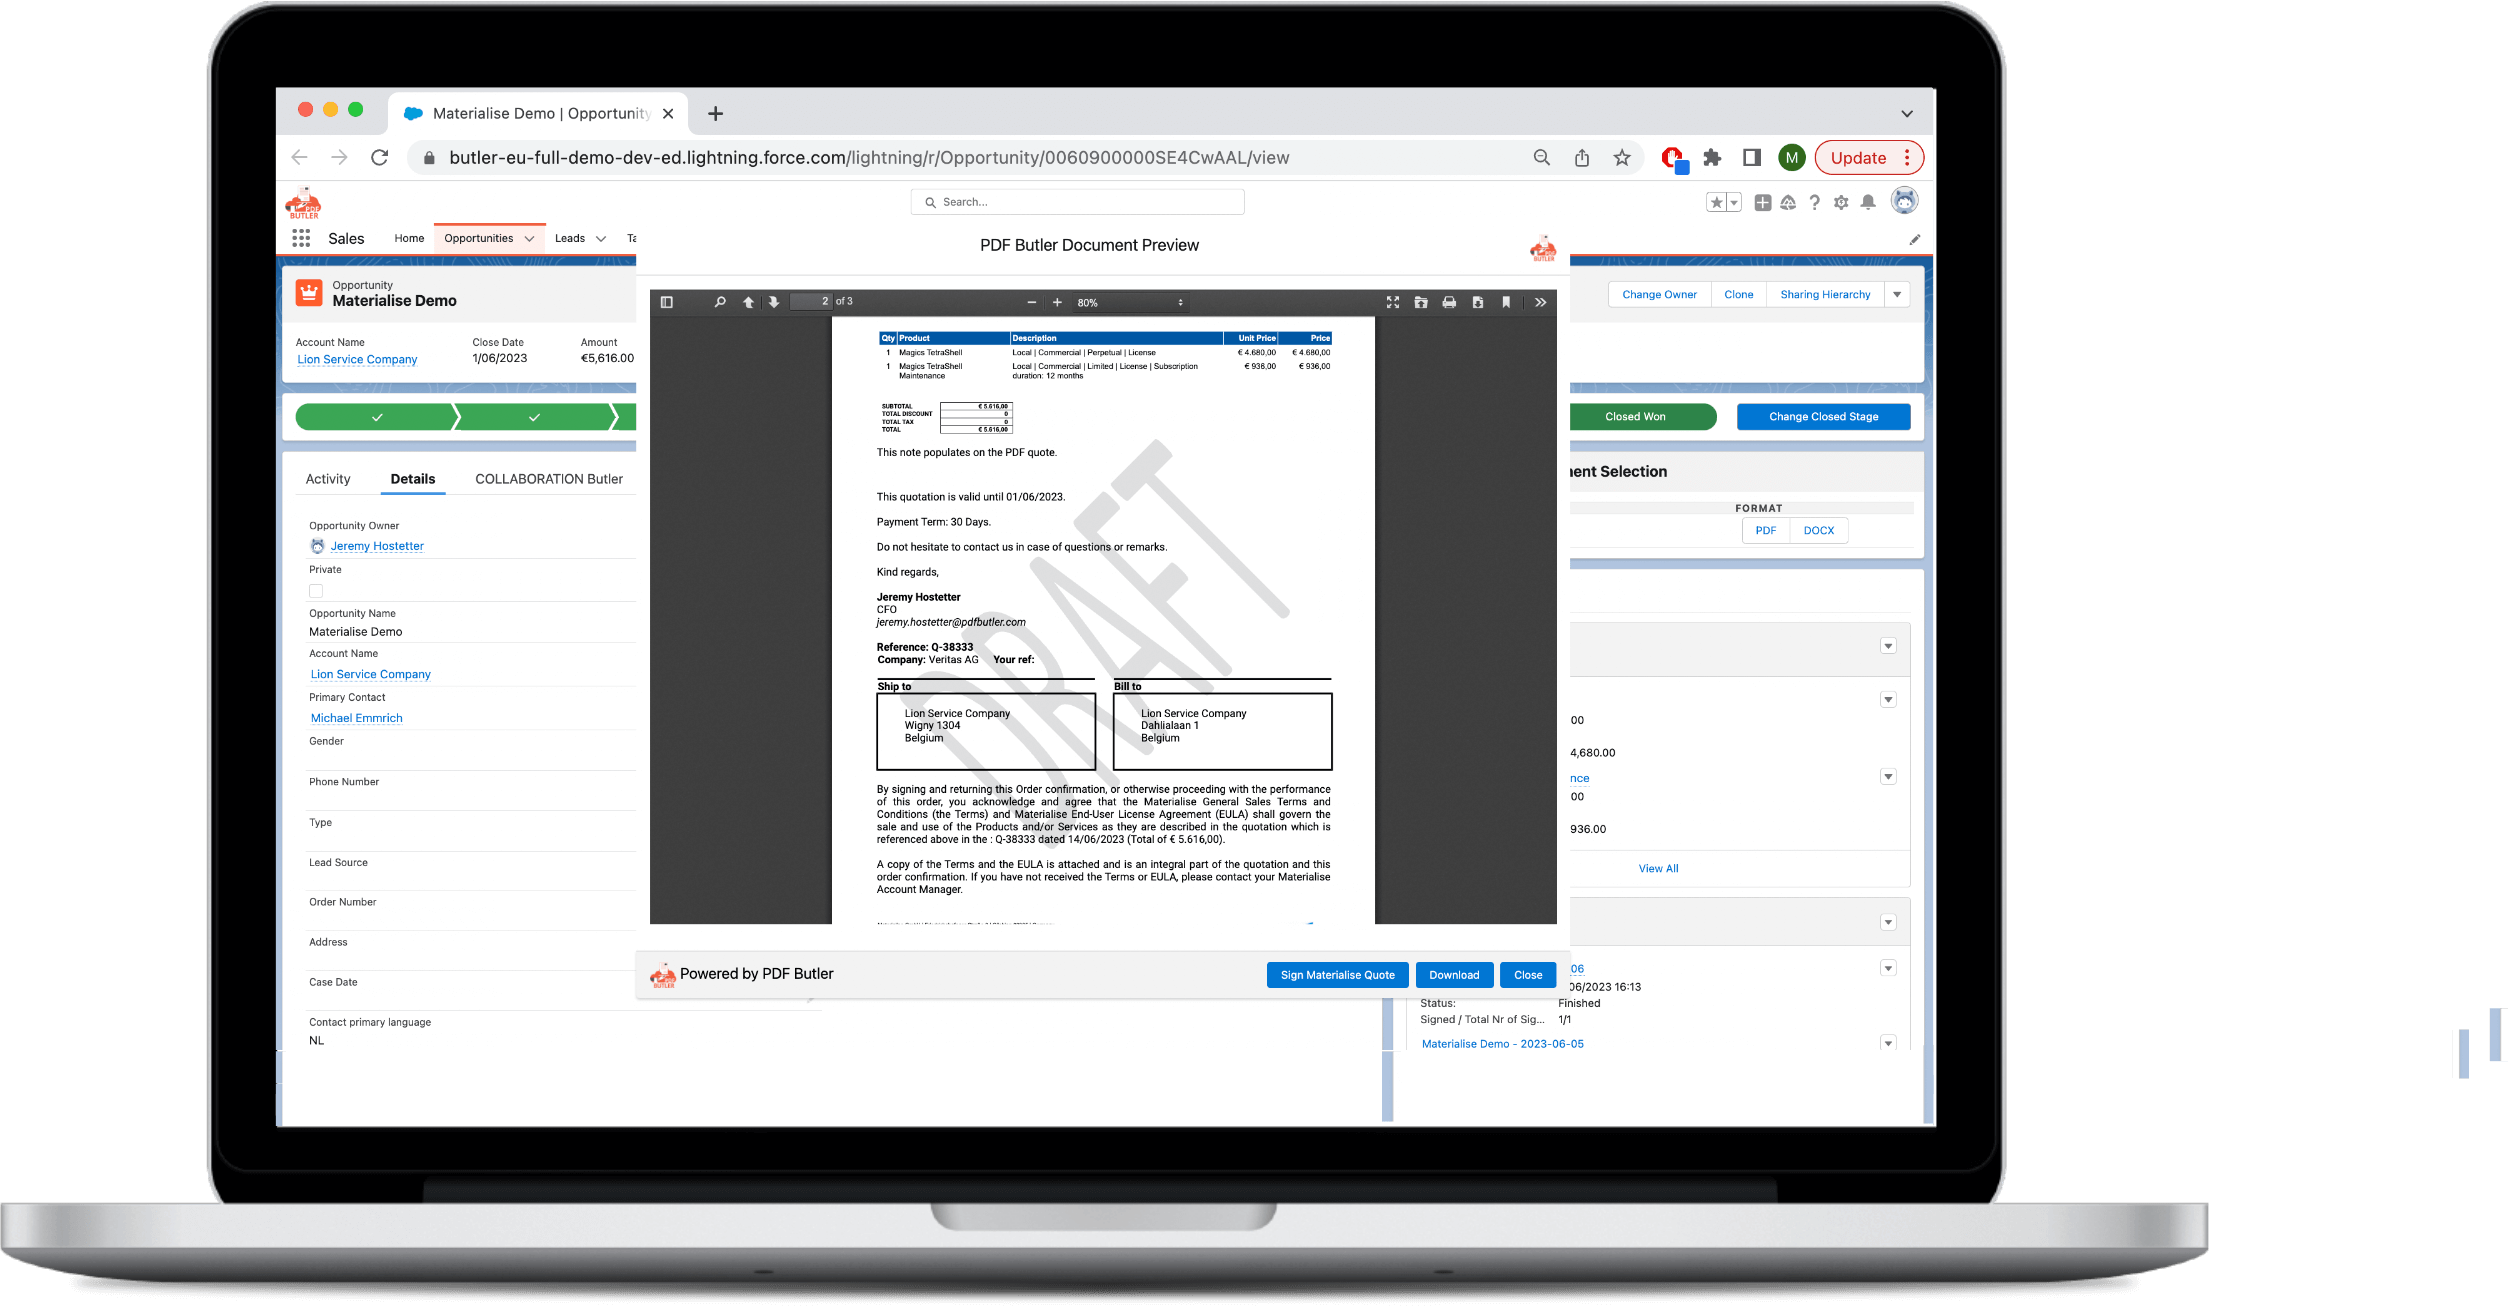Open Chrome share page icon
Image resolution: width=2508 pixels, height=1307 pixels.
1582,158
